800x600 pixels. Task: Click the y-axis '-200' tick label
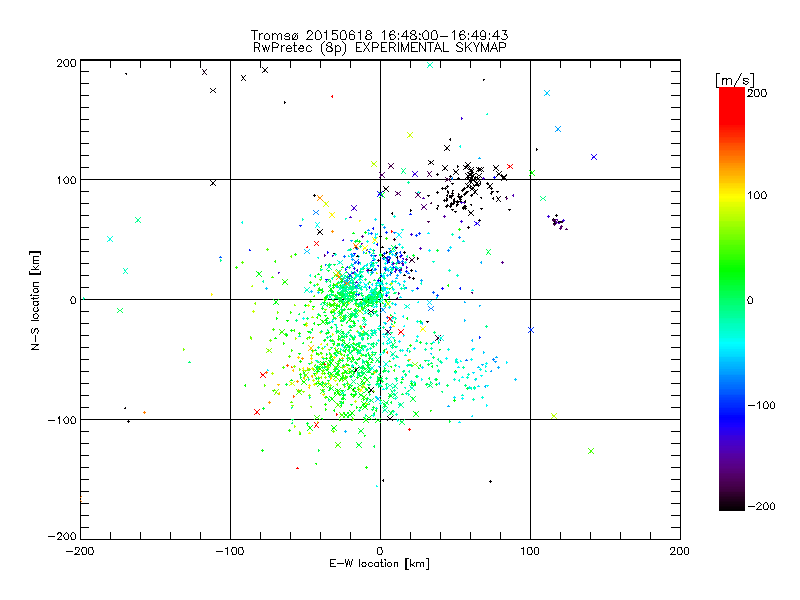coord(62,536)
